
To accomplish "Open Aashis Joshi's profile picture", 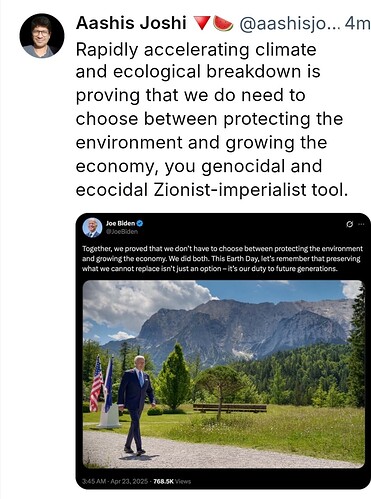I will [42, 36].
